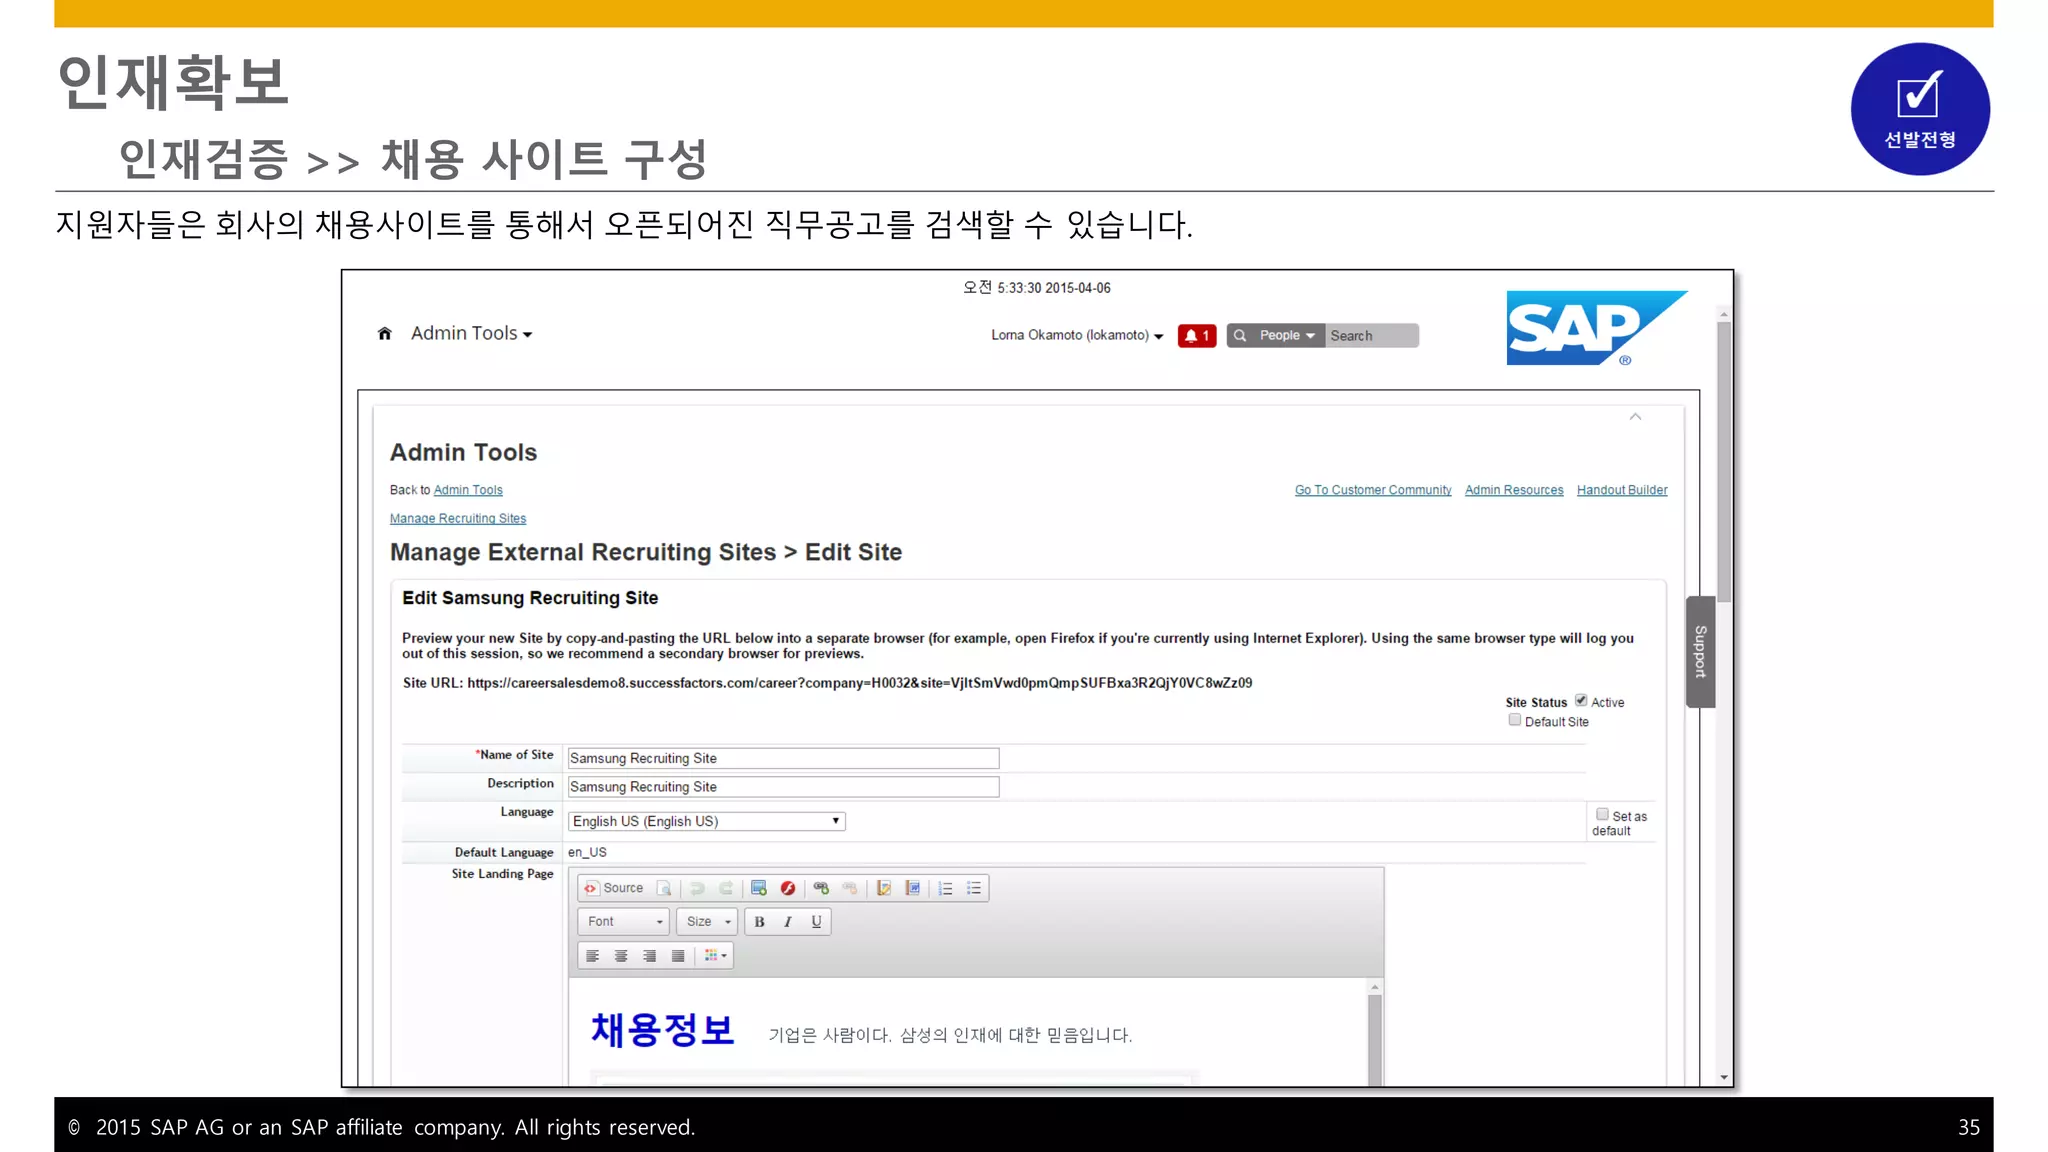Justify text alignment
This screenshot has width=2048, height=1152.
(678, 956)
